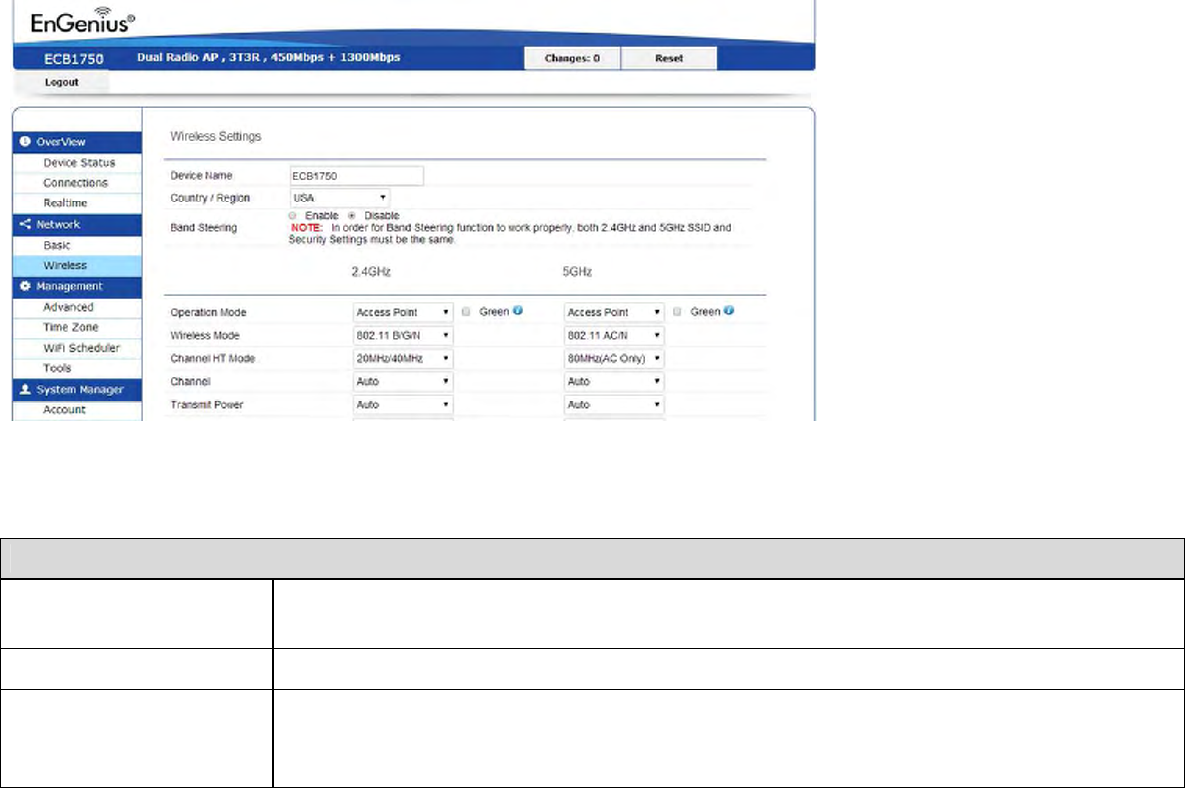Open Device Status in the sidebar
This screenshot has width=1185, height=788.
click(x=77, y=162)
